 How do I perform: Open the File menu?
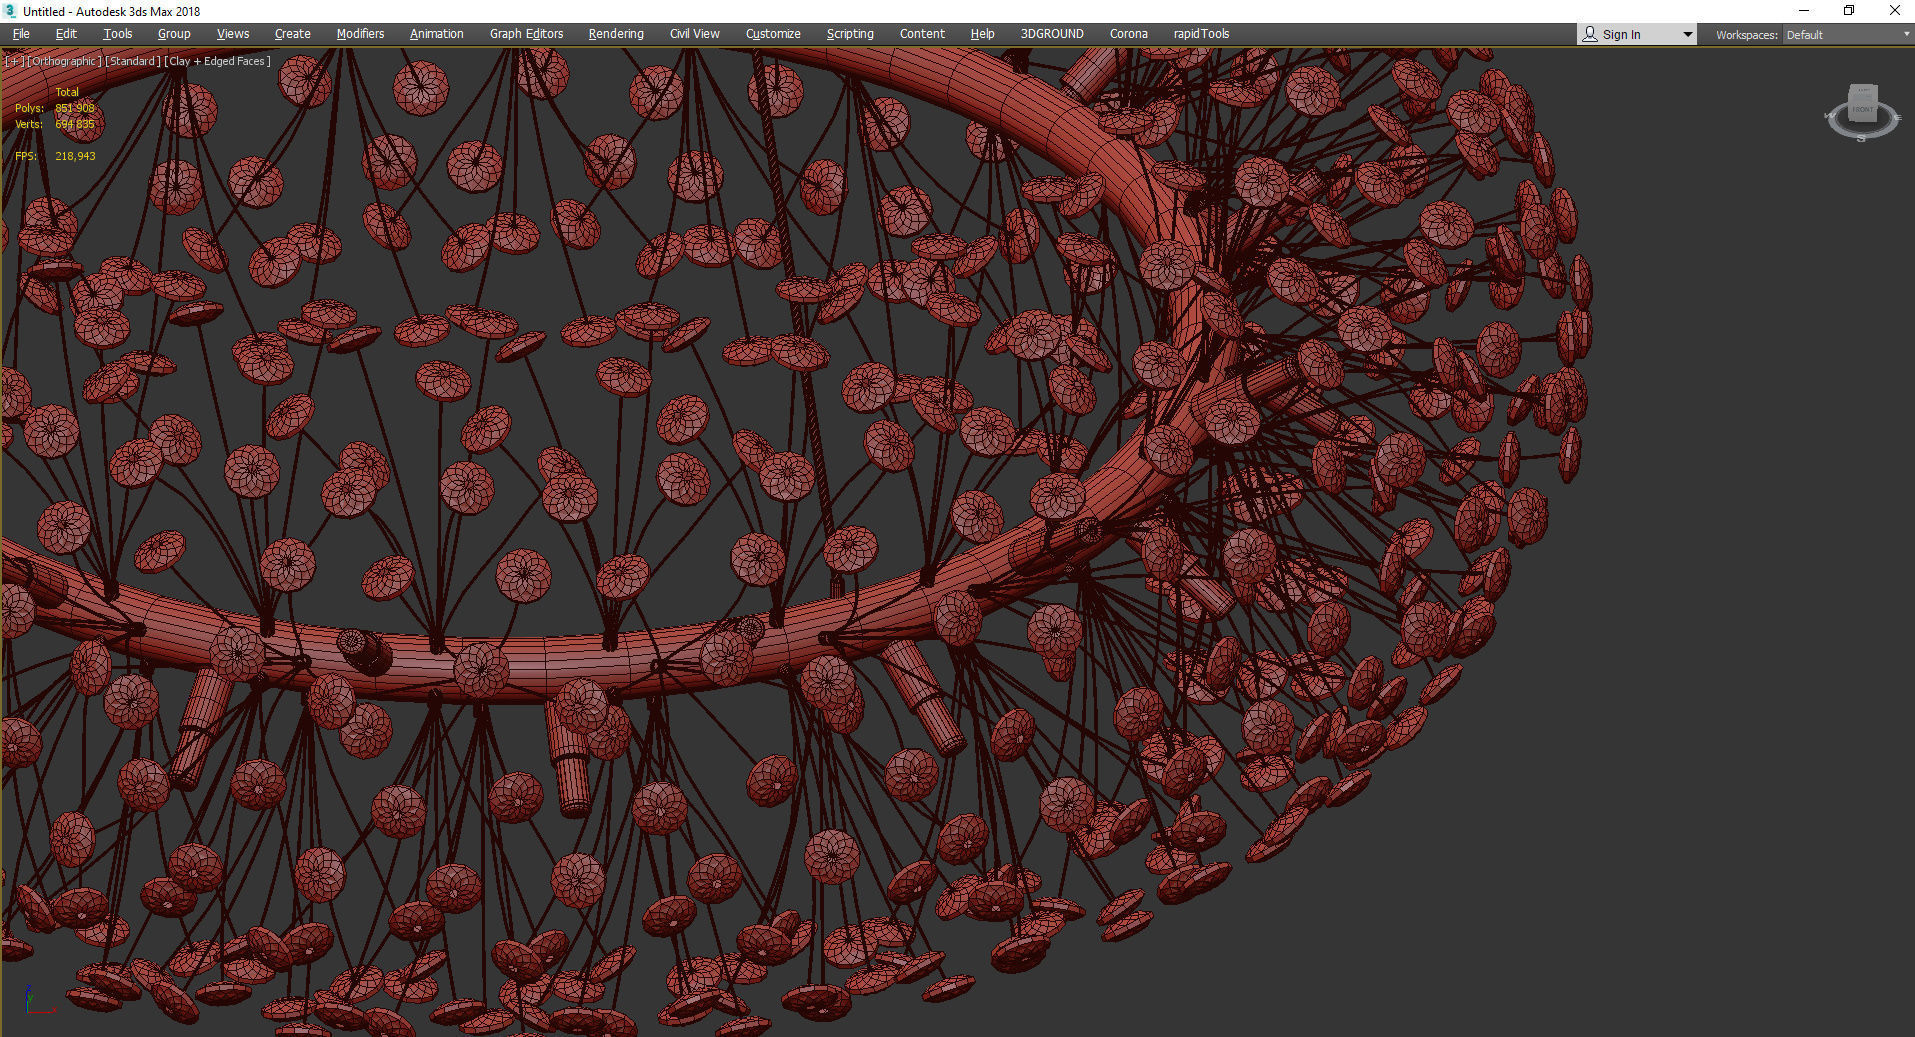[x=21, y=34]
